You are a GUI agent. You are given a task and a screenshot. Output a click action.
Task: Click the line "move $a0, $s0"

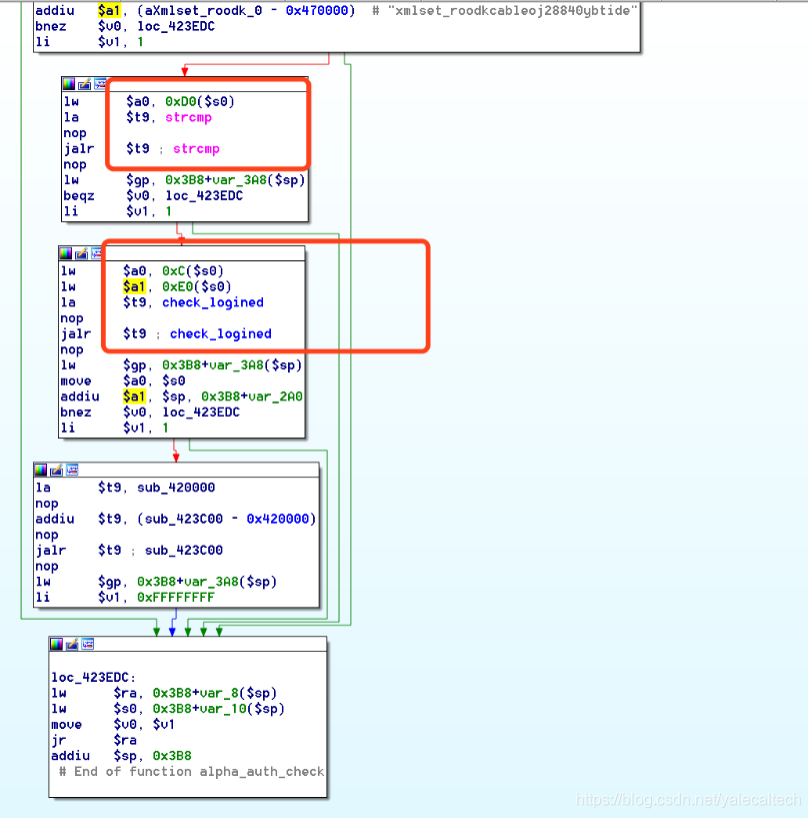point(123,381)
